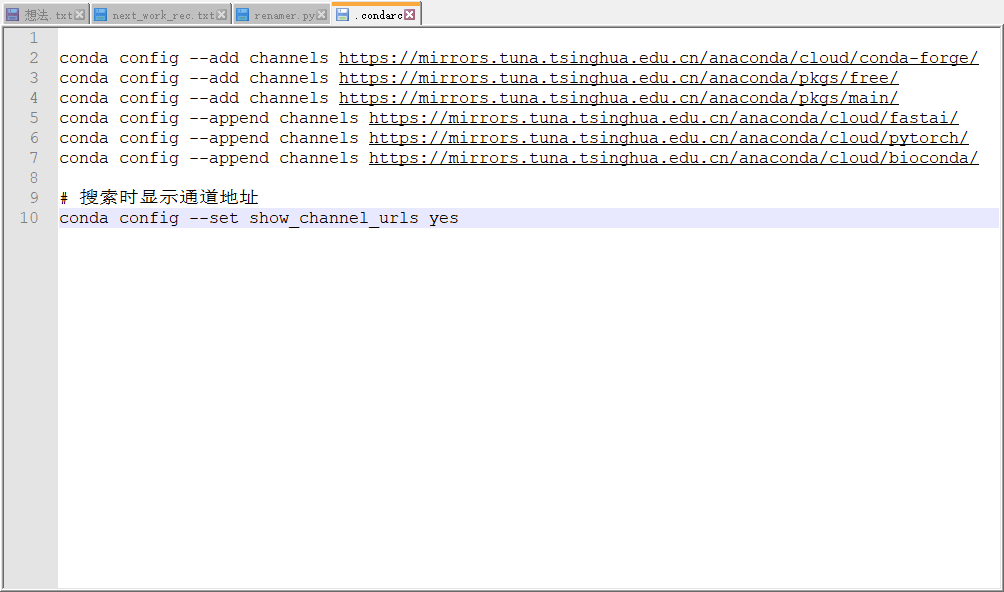Click save icon on .condarc tab
Viewport: 1004px width, 592px height.
coord(343,14)
